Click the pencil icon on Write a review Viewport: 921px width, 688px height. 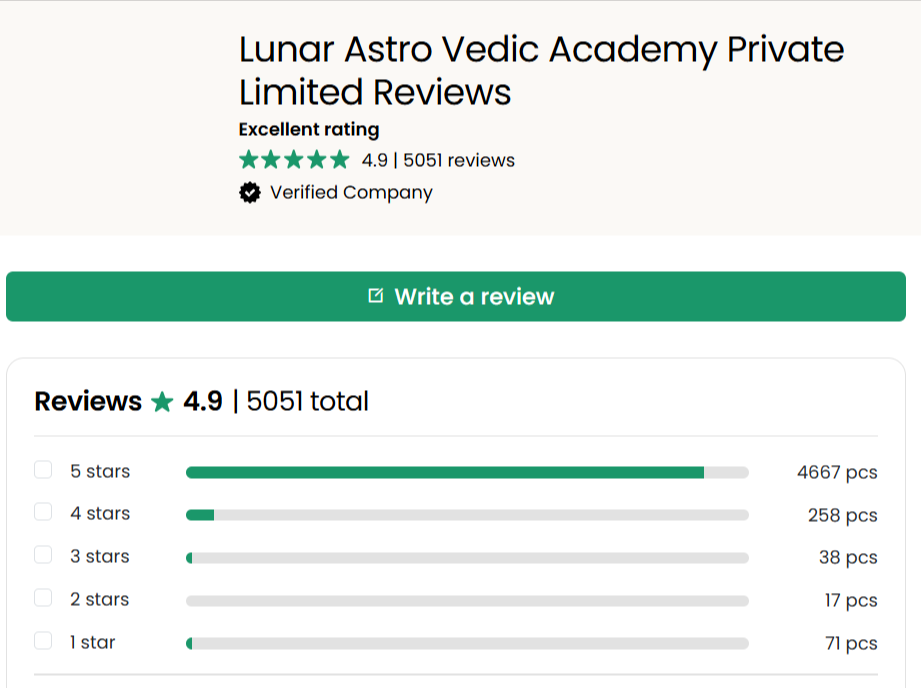(x=374, y=296)
